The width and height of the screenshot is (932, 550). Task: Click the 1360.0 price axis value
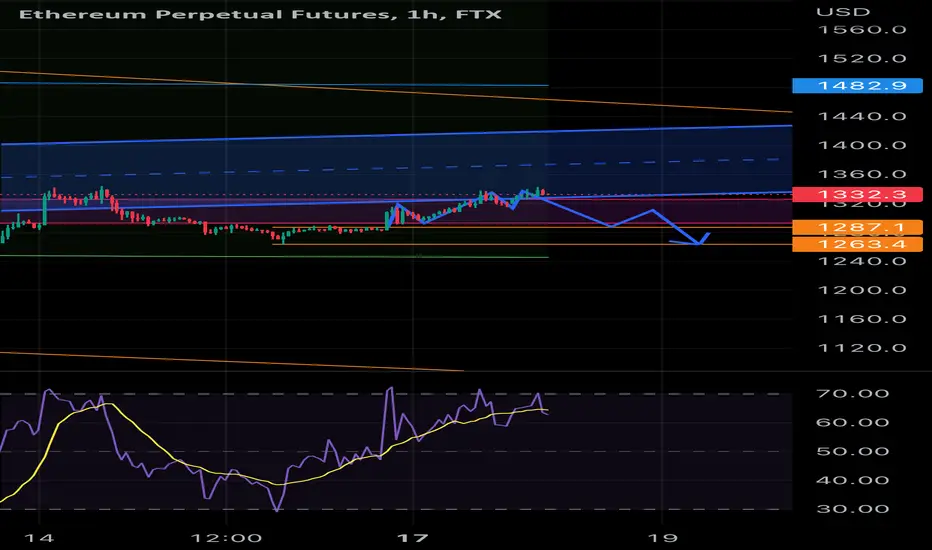(x=862, y=174)
